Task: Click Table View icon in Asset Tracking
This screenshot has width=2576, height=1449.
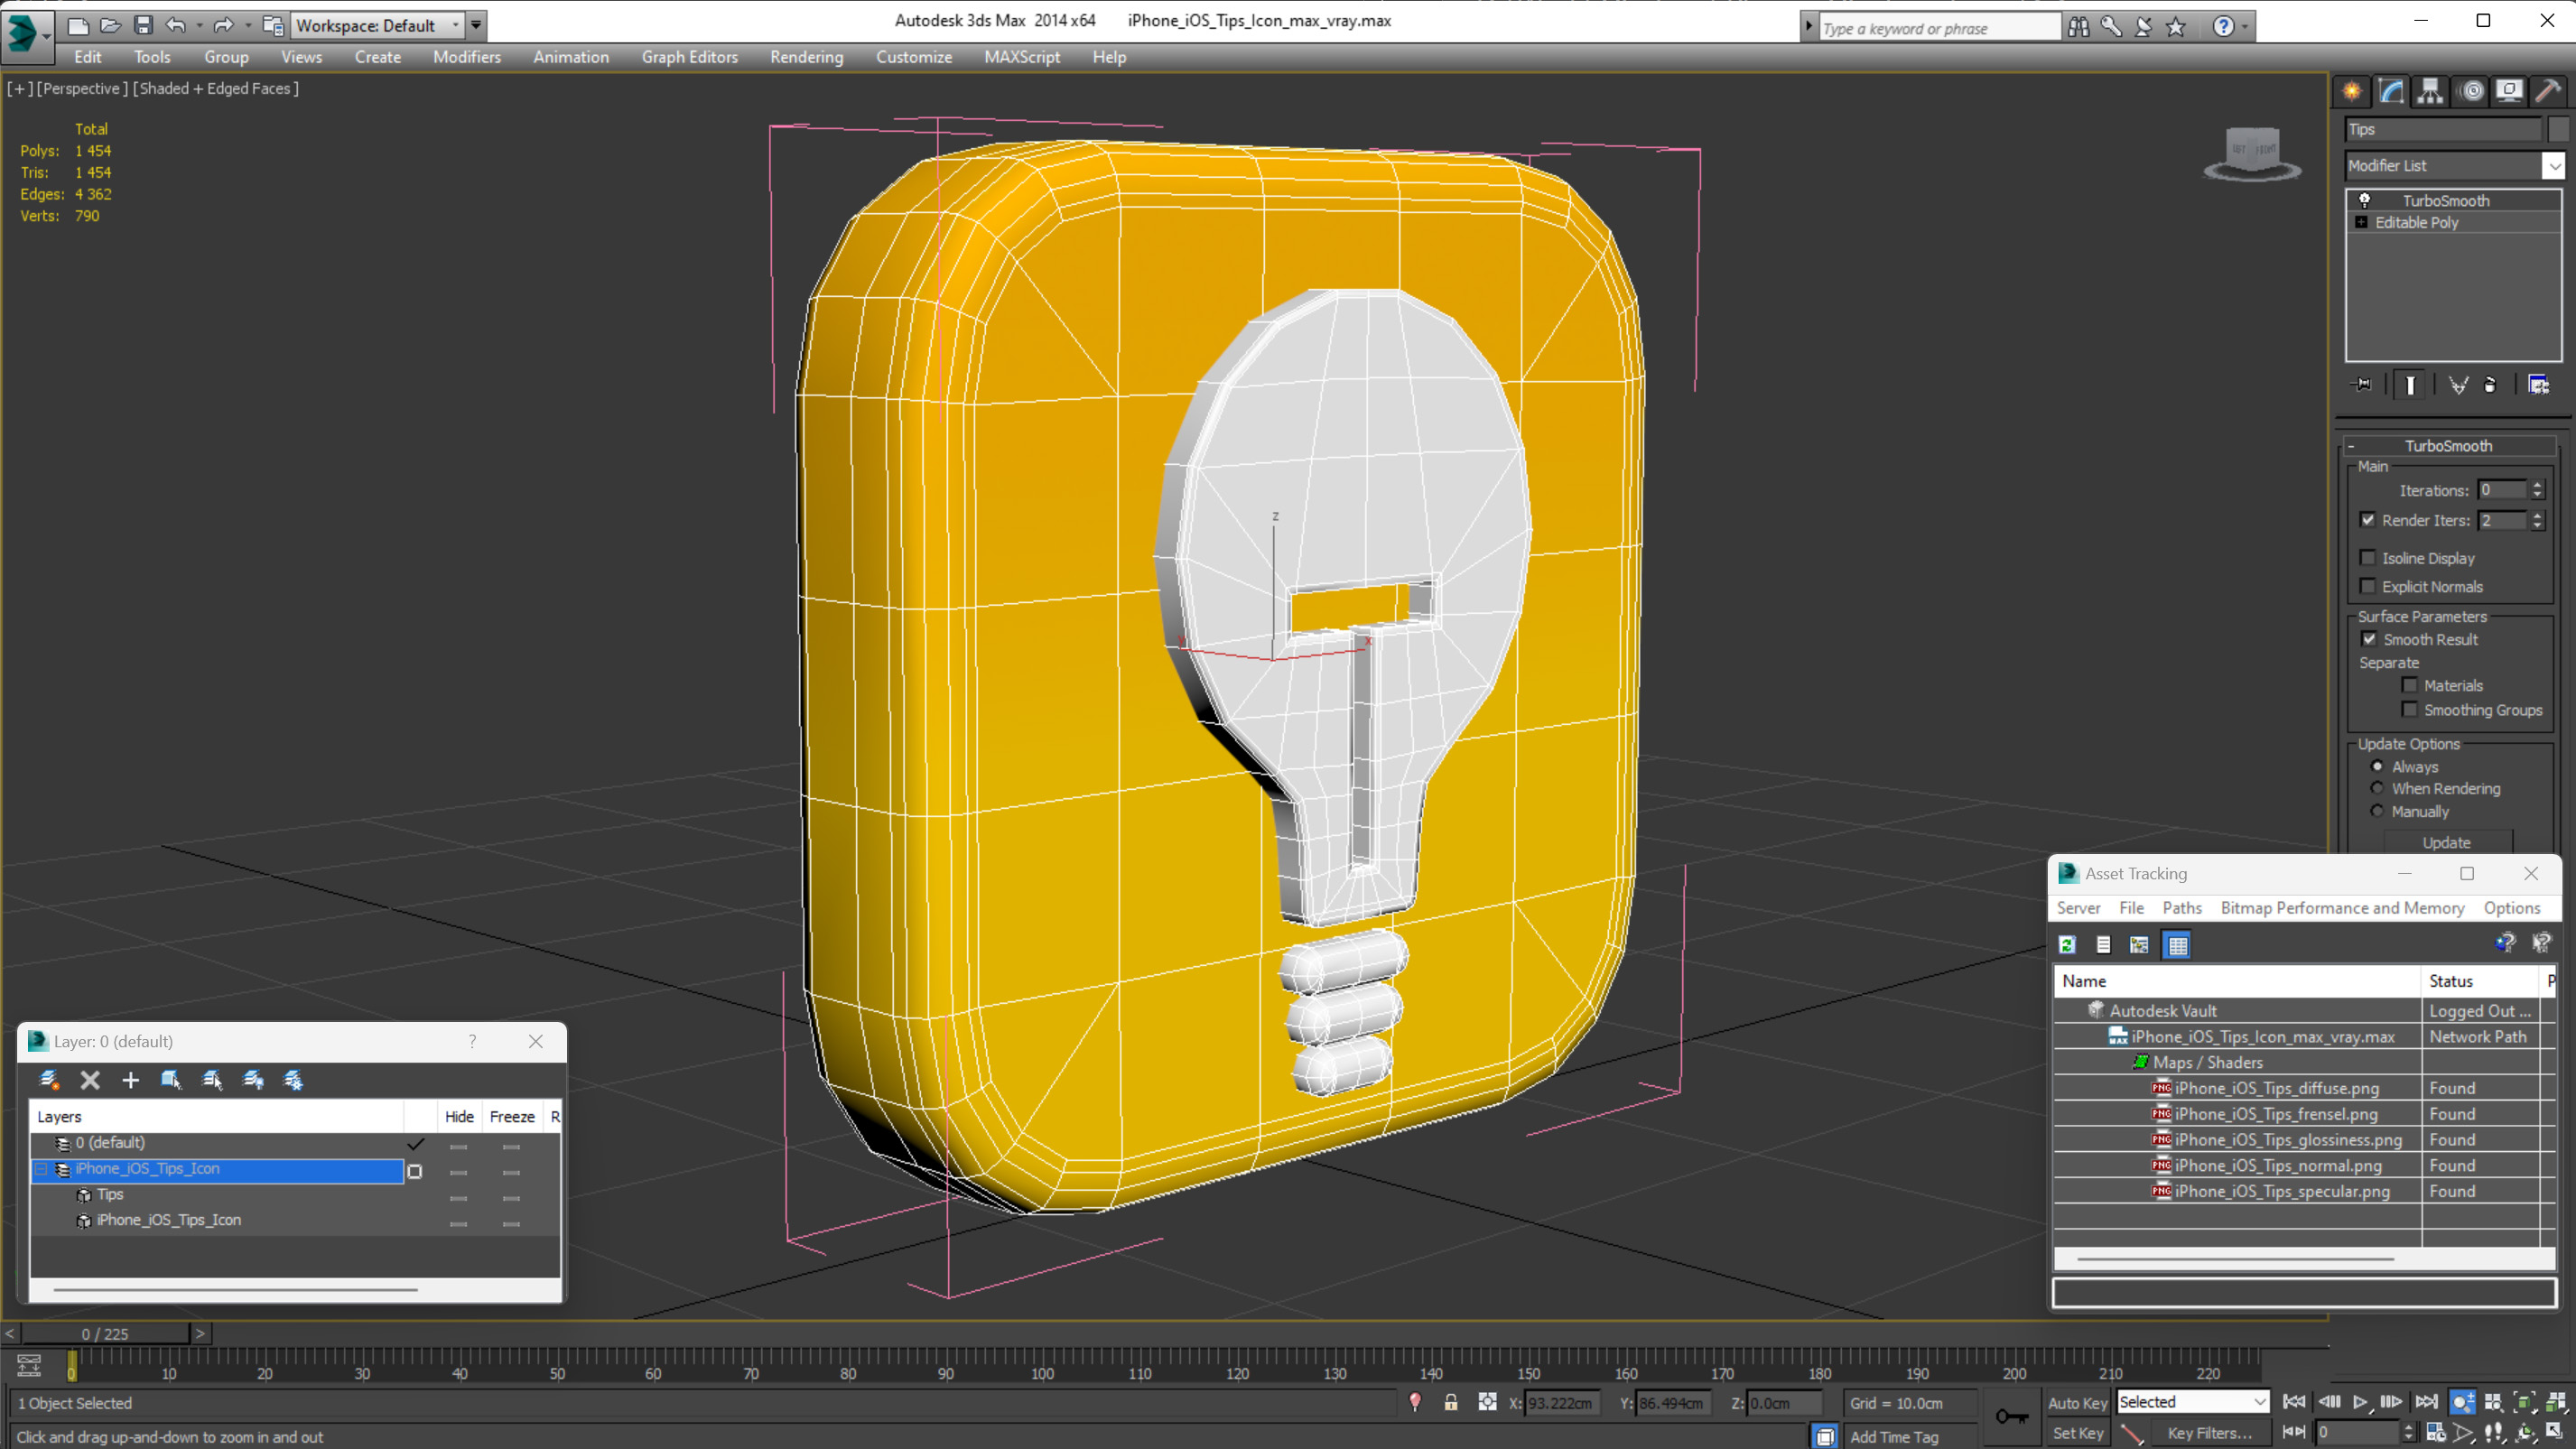Action: point(2177,944)
